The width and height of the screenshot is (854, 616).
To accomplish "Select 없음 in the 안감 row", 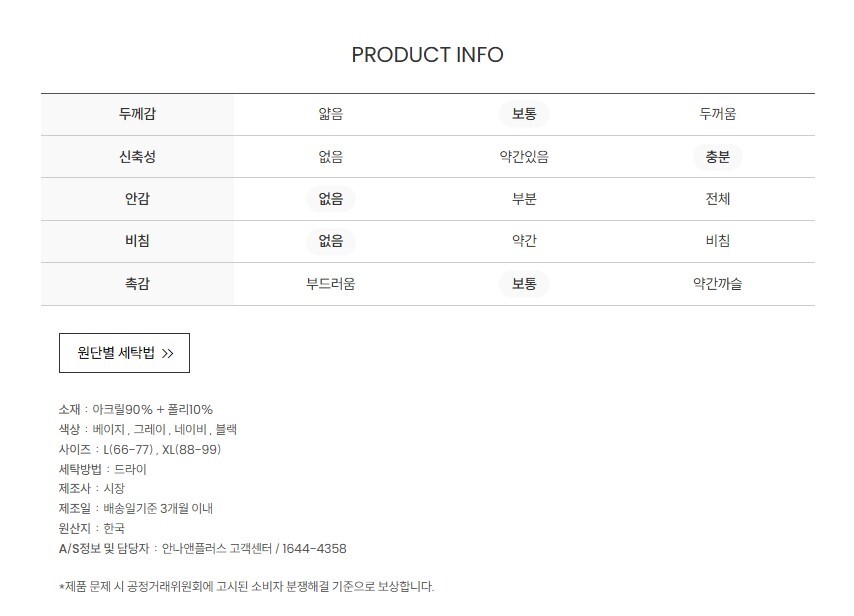I will (330, 199).
